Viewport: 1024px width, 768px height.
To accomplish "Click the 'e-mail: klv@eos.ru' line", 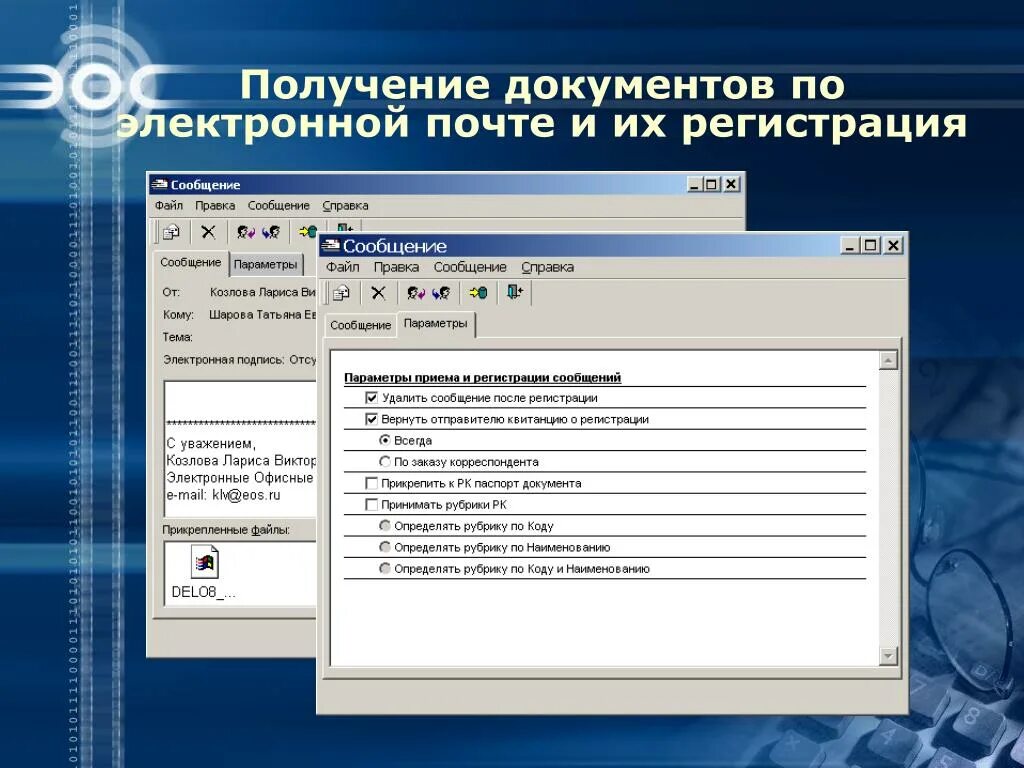I will pos(223,495).
